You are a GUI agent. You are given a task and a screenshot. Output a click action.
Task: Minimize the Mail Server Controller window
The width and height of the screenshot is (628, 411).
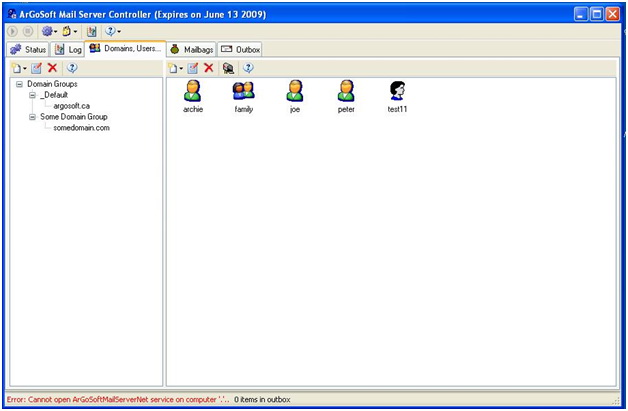pos(581,14)
